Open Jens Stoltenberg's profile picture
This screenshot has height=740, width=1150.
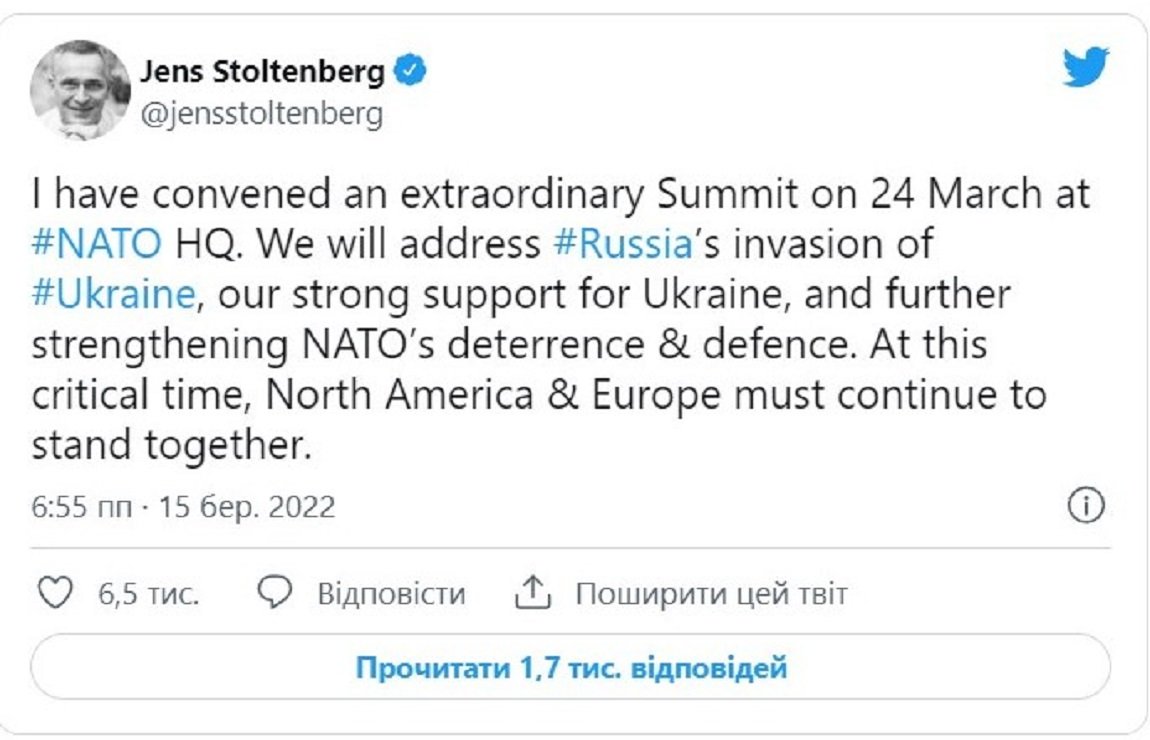[81, 90]
